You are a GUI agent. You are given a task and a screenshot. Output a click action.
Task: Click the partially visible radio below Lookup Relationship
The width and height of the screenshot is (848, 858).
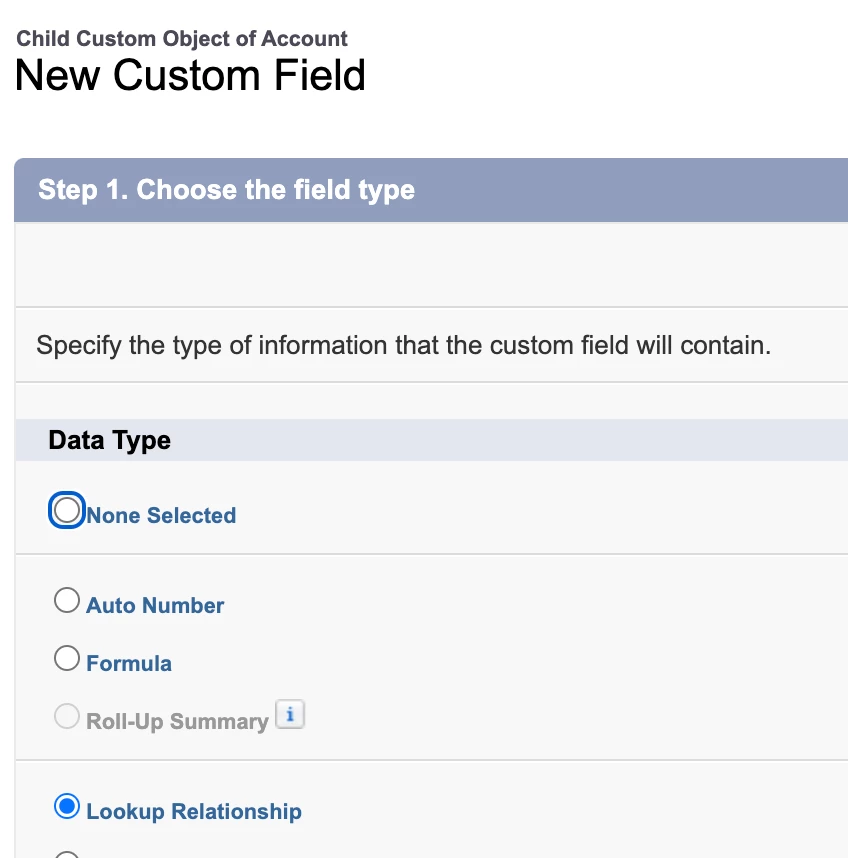(x=67, y=855)
